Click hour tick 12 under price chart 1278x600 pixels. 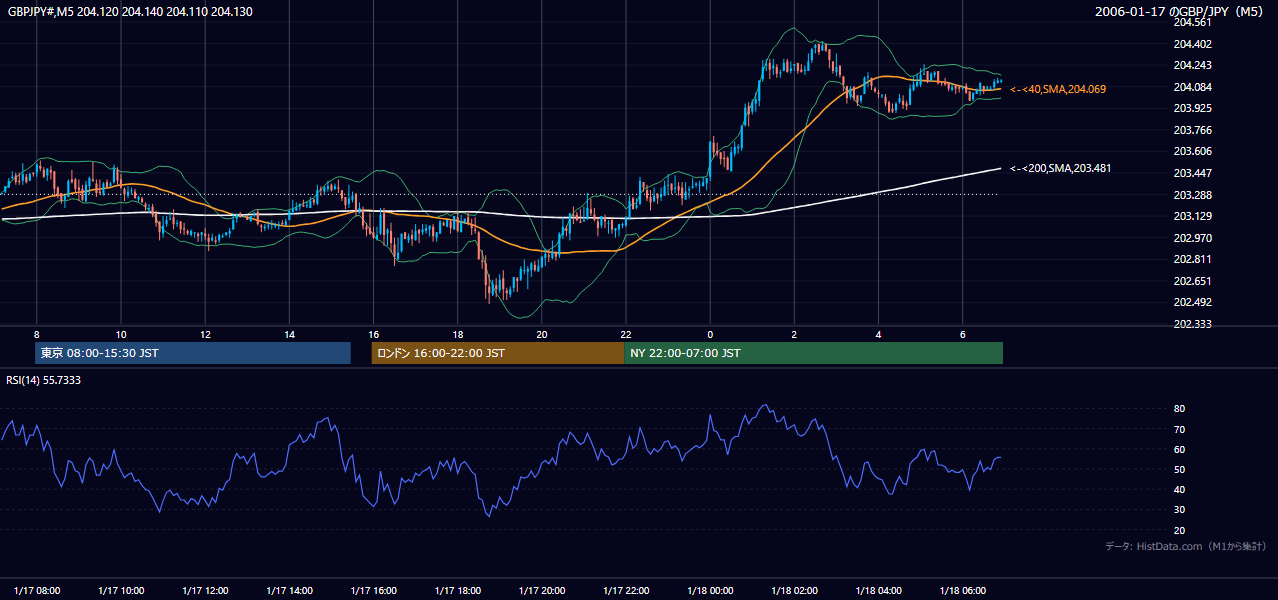(204, 334)
